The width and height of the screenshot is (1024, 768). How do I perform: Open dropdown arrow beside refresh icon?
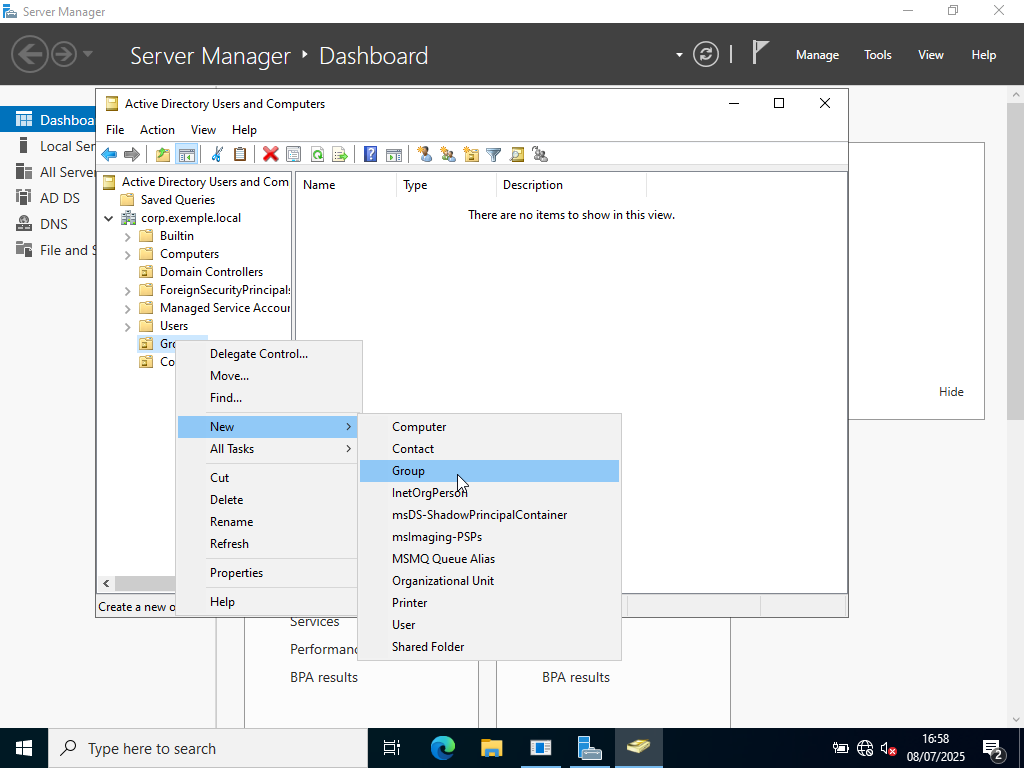click(x=679, y=55)
